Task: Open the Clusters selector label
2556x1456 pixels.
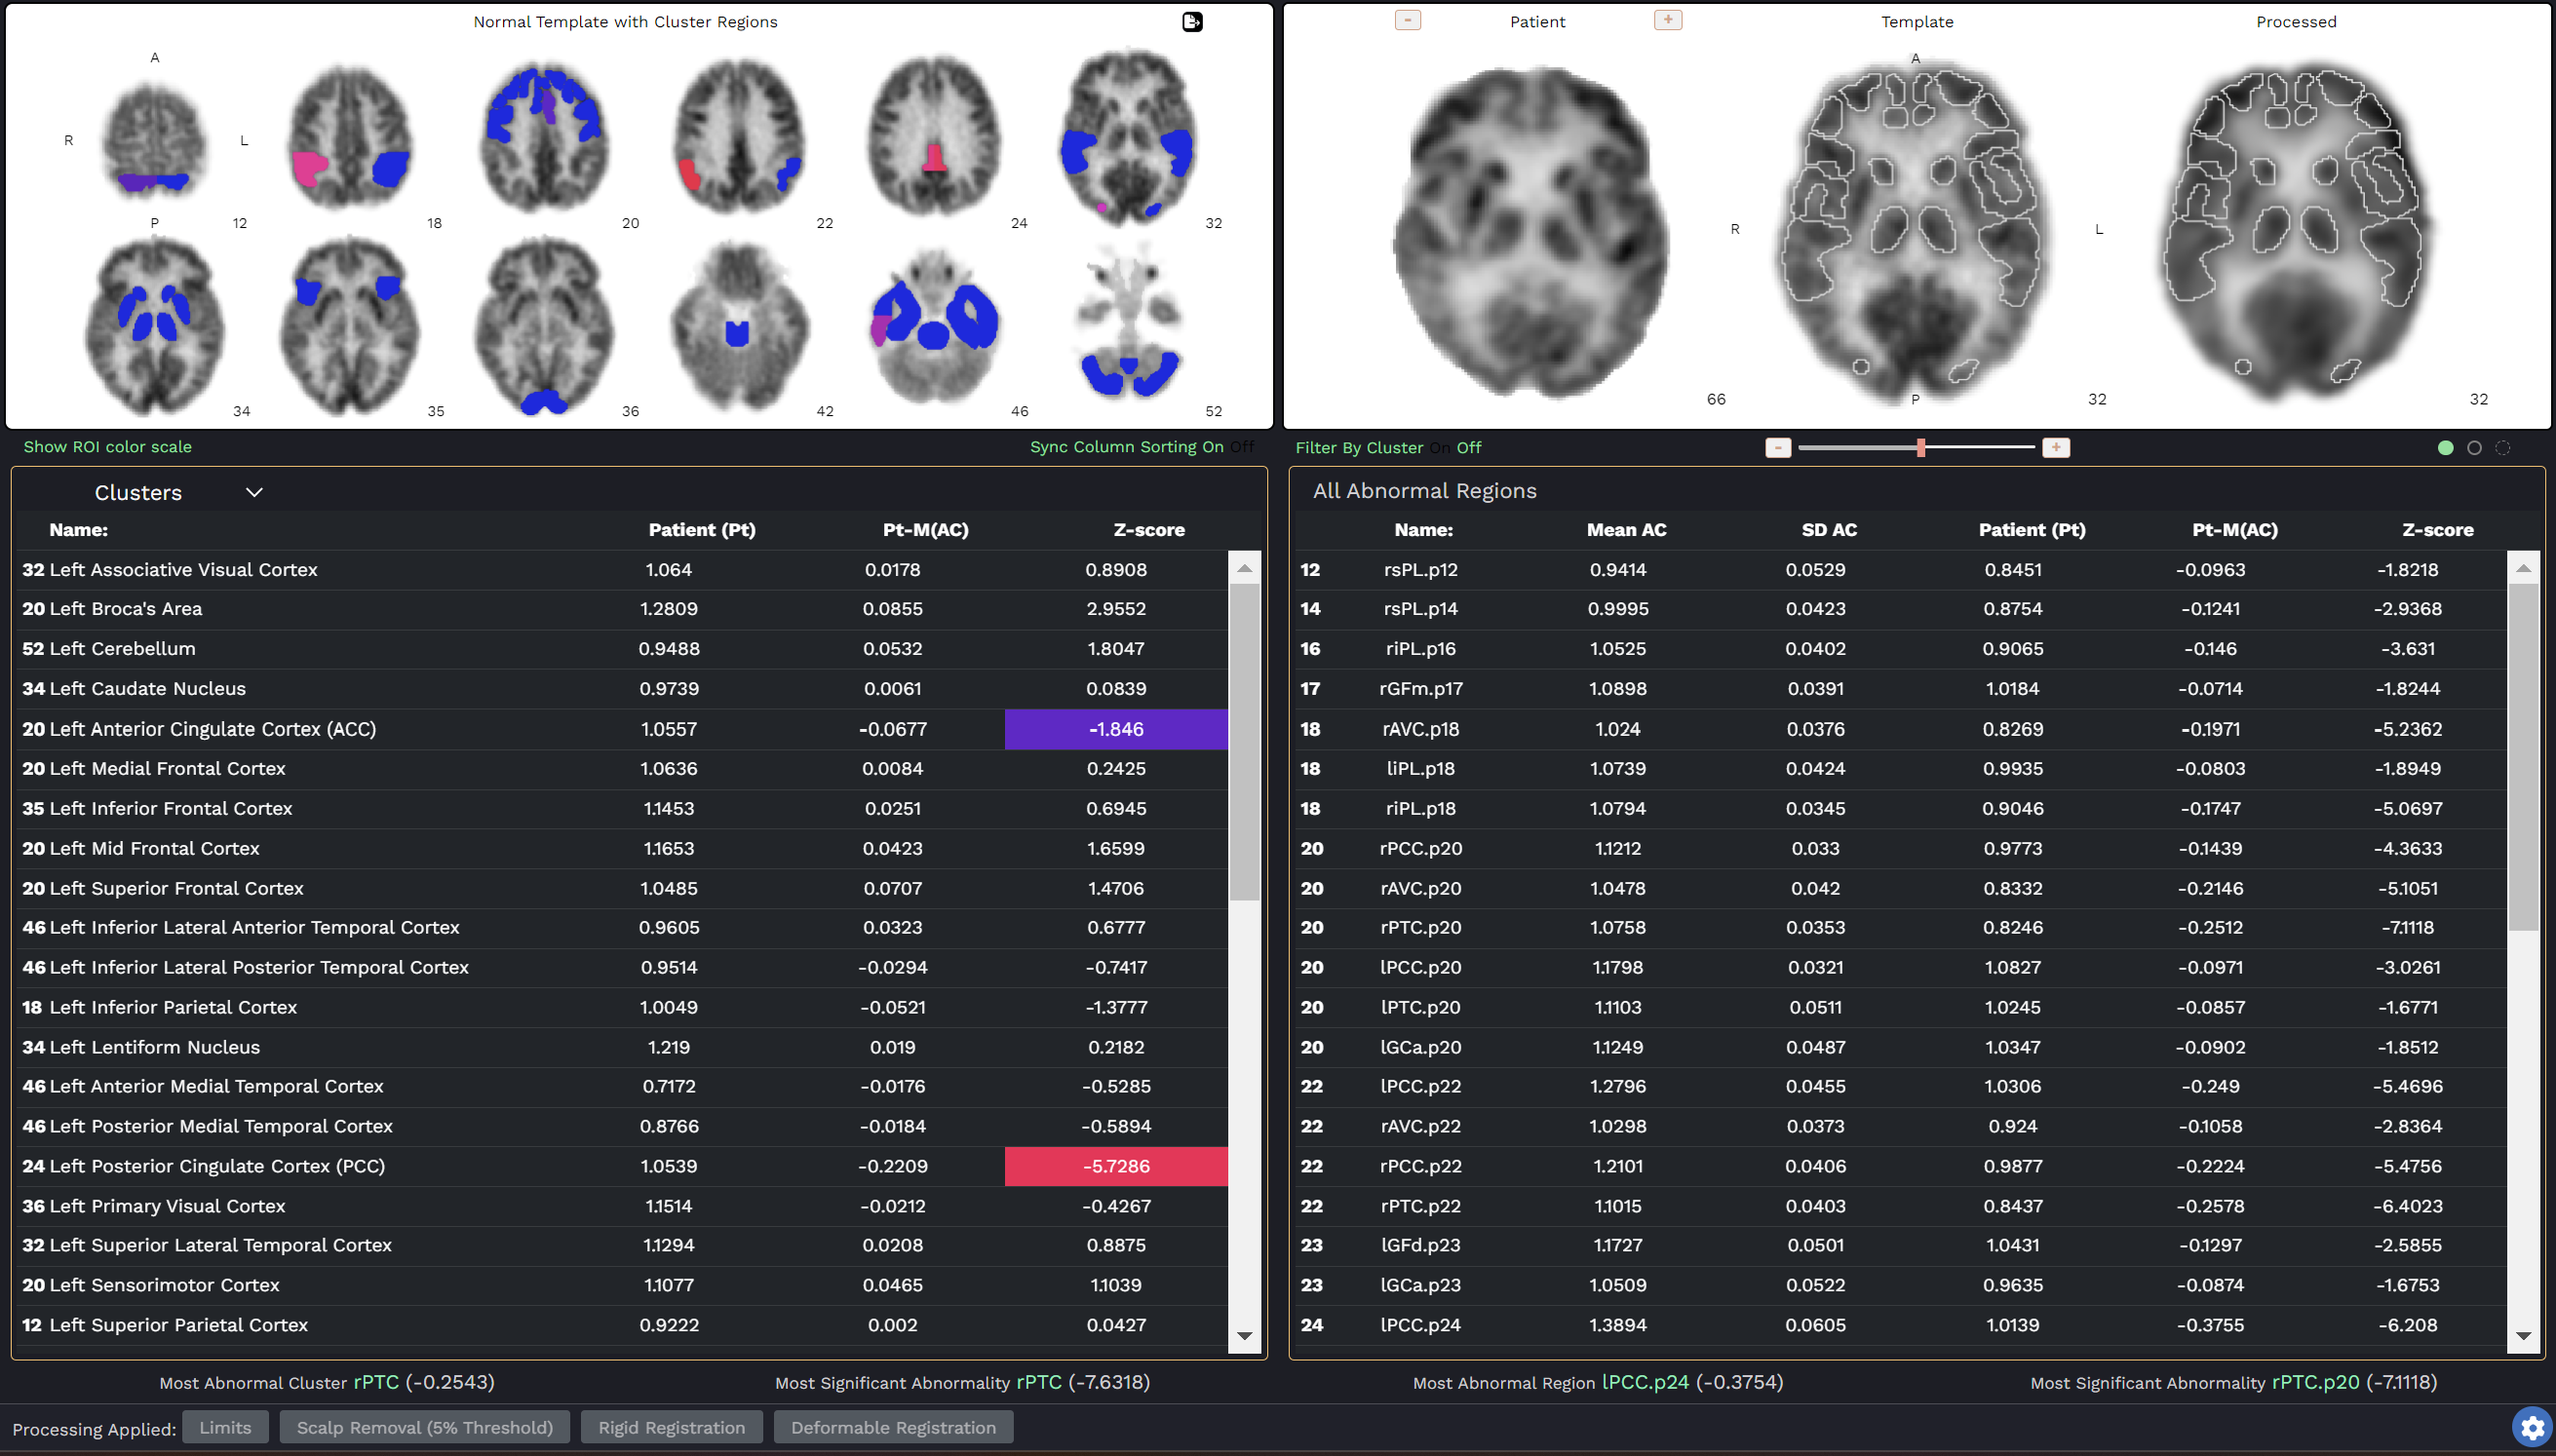Action: point(138,493)
